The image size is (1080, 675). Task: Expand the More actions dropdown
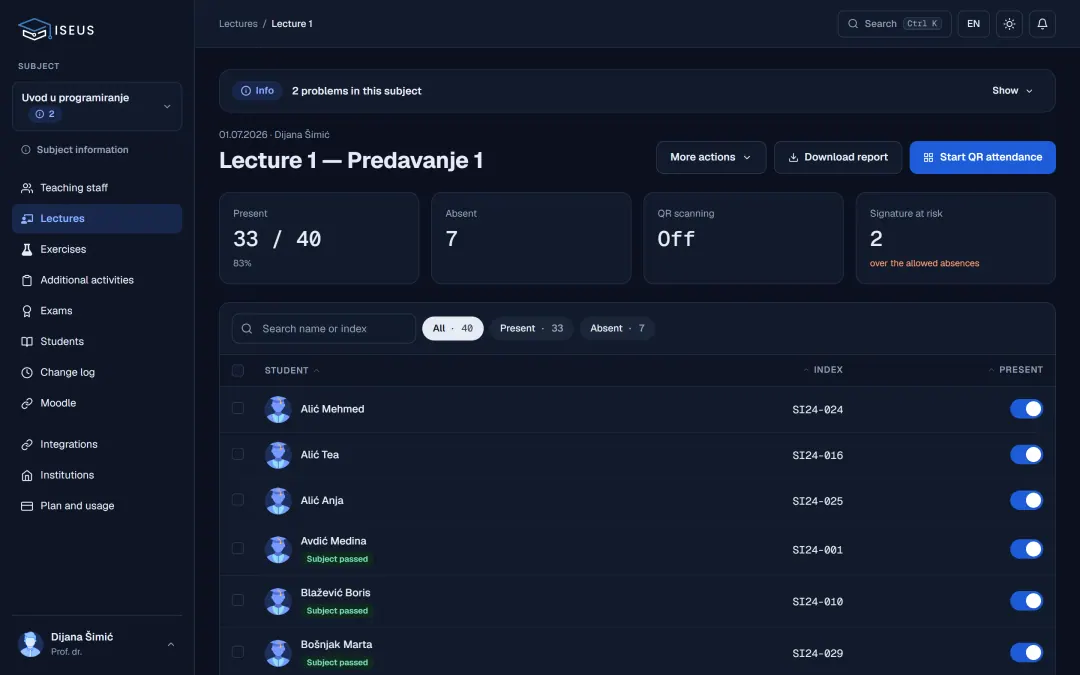click(x=711, y=157)
